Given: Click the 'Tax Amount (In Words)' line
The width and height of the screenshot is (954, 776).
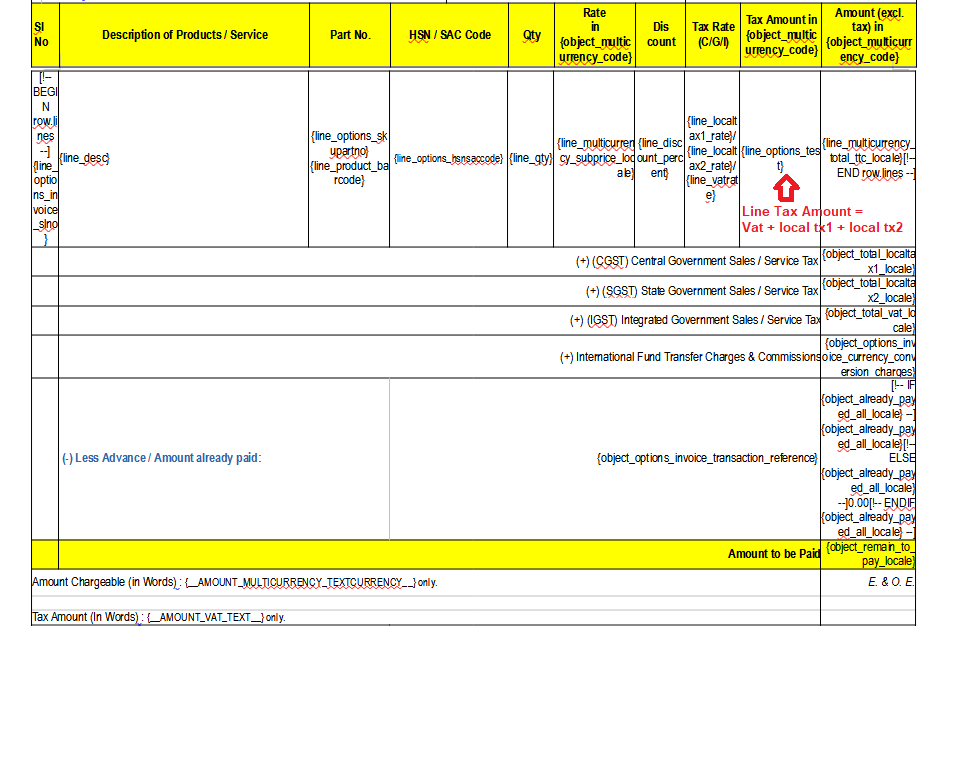Looking at the screenshot, I should pyautogui.click(x=158, y=617).
